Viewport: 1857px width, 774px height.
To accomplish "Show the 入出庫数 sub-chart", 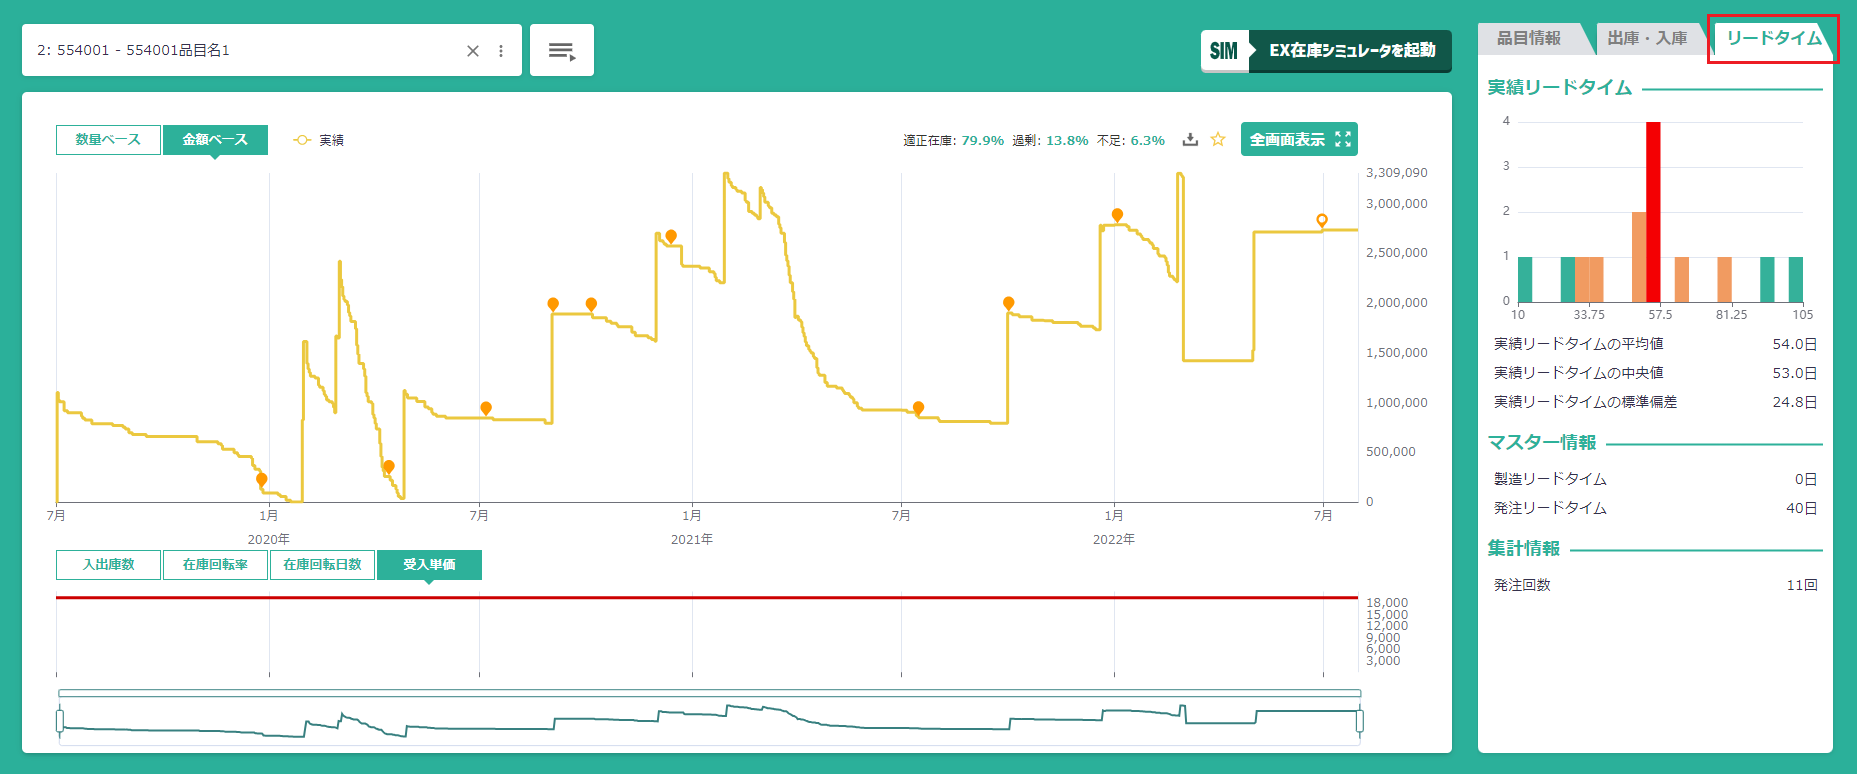I will click(108, 565).
